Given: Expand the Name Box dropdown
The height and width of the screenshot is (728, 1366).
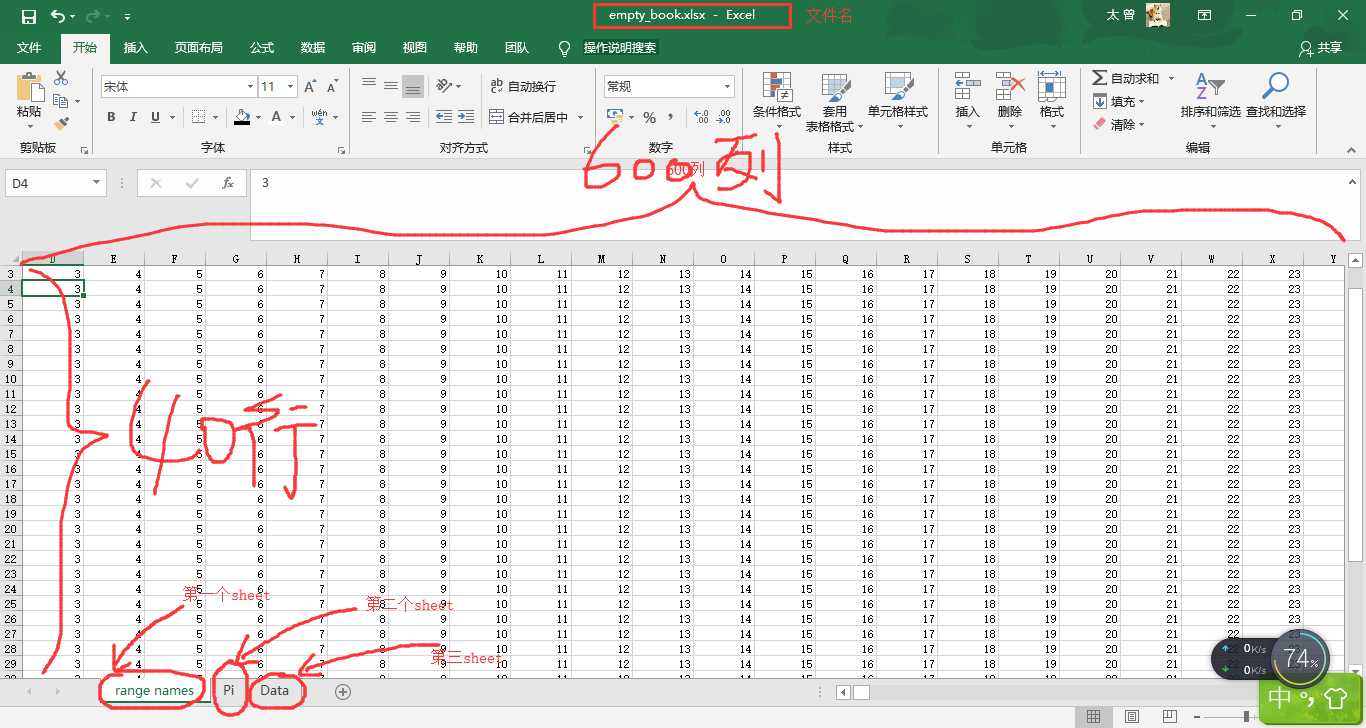Looking at the screenshot, I should [x=97, y=183].
